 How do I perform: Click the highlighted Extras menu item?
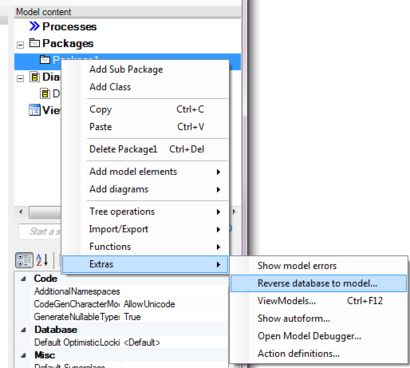(145, 264)
